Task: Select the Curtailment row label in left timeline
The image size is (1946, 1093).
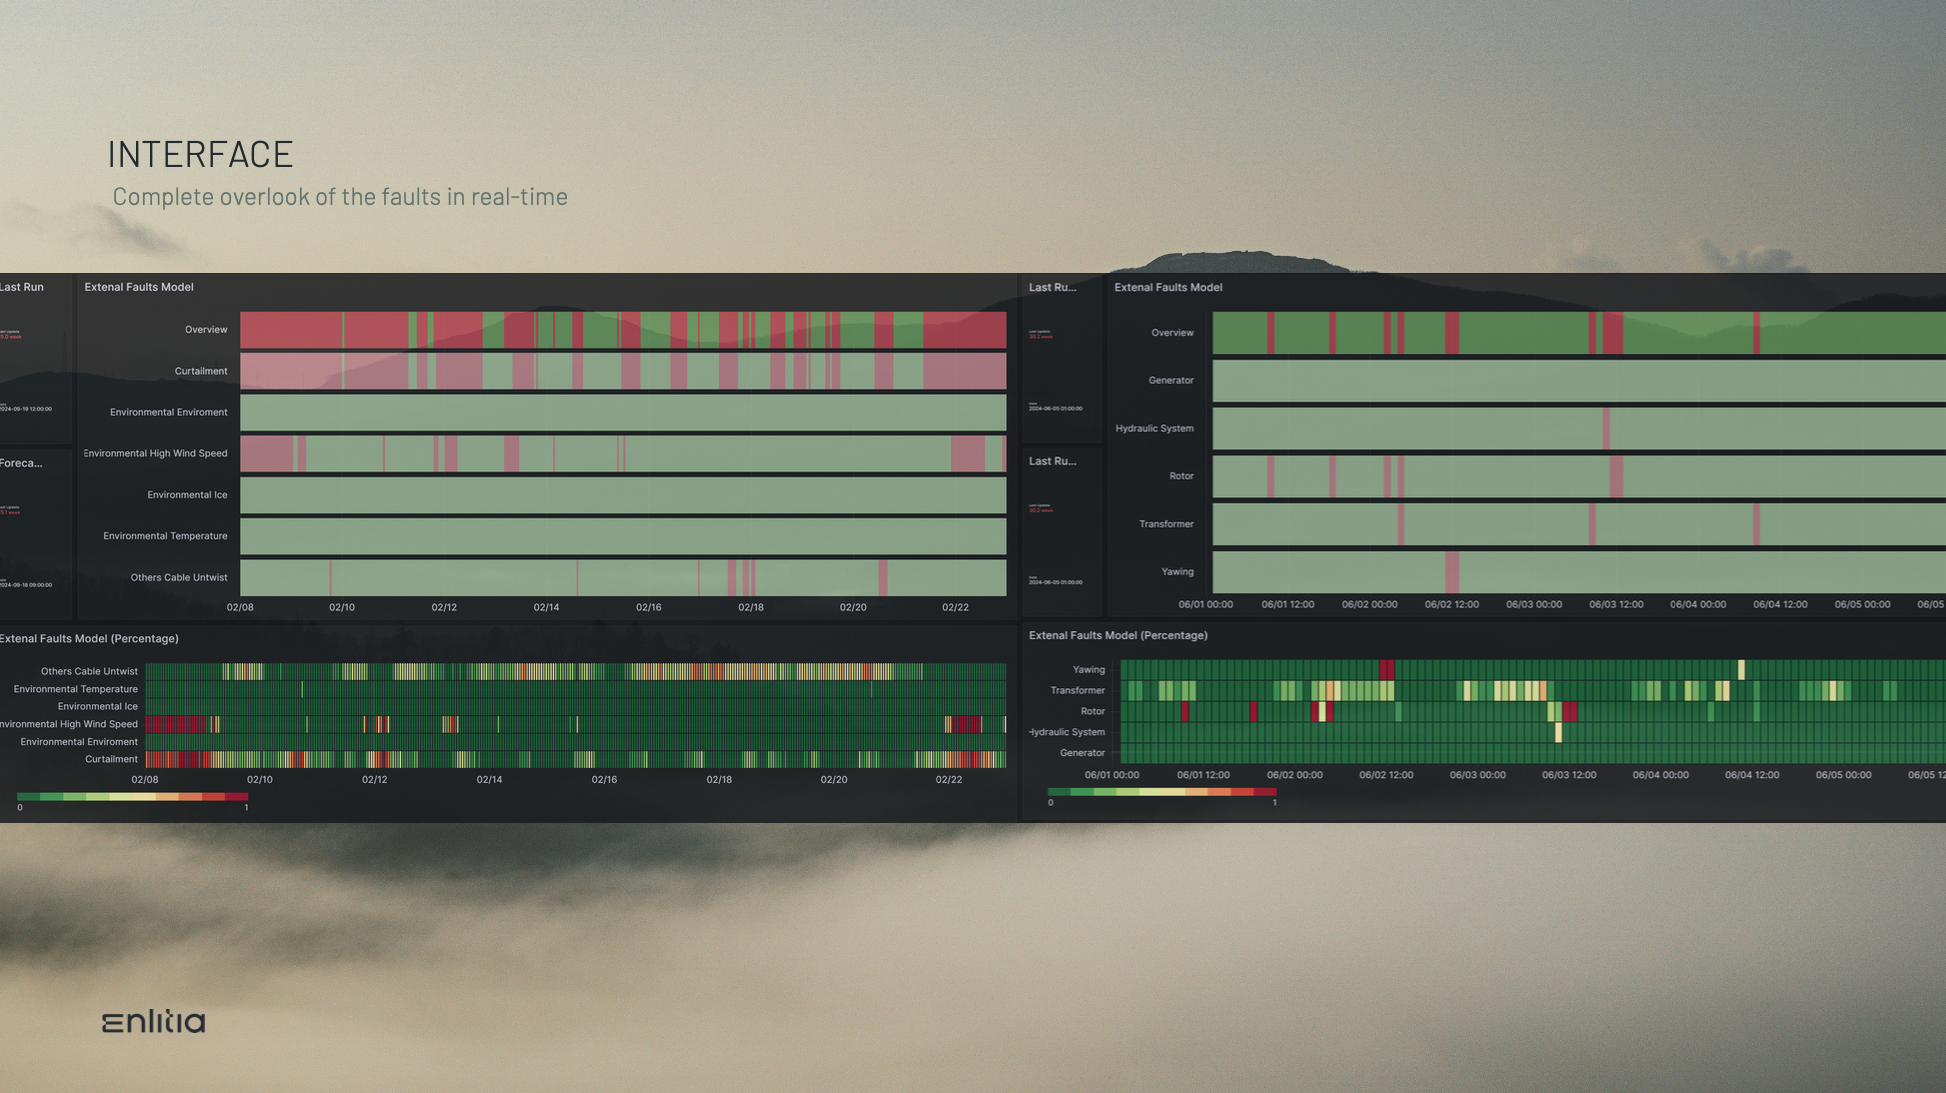Action: [x=201, y=371]
